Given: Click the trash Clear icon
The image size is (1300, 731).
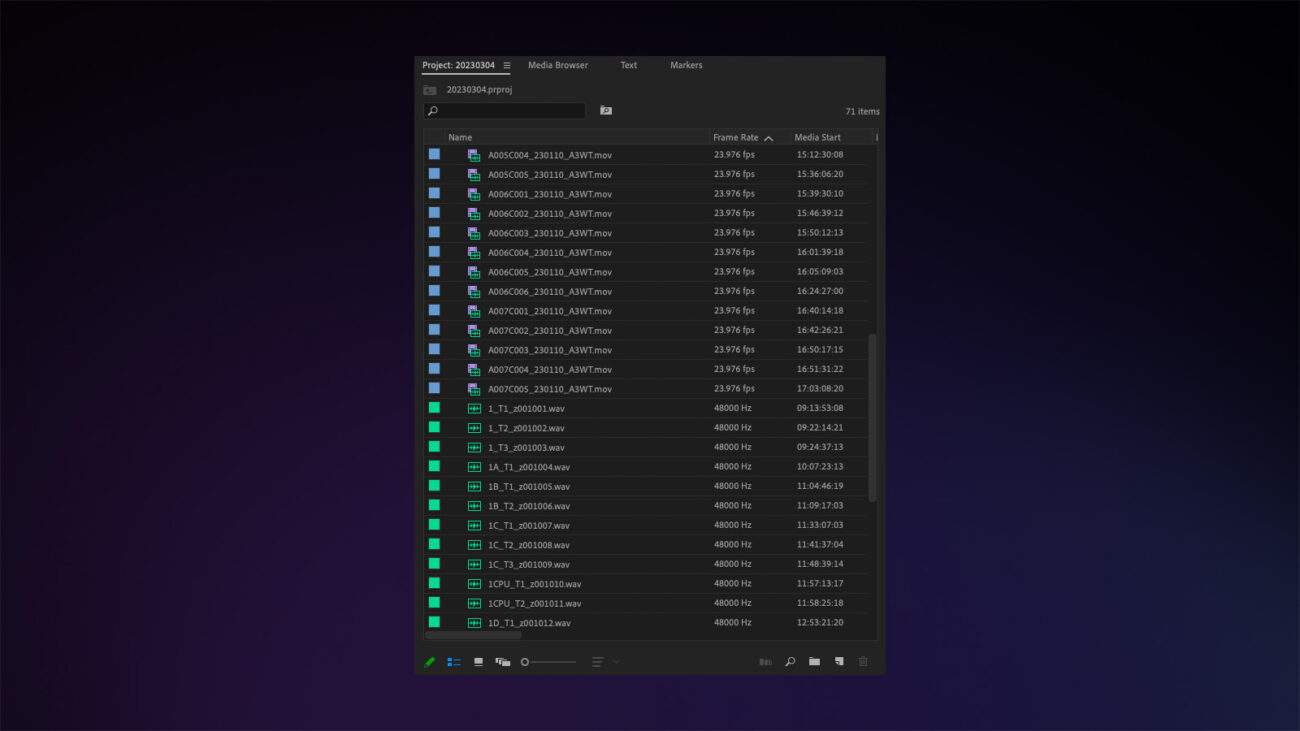Looking at the screenshot, I should [x=863, y=661].
